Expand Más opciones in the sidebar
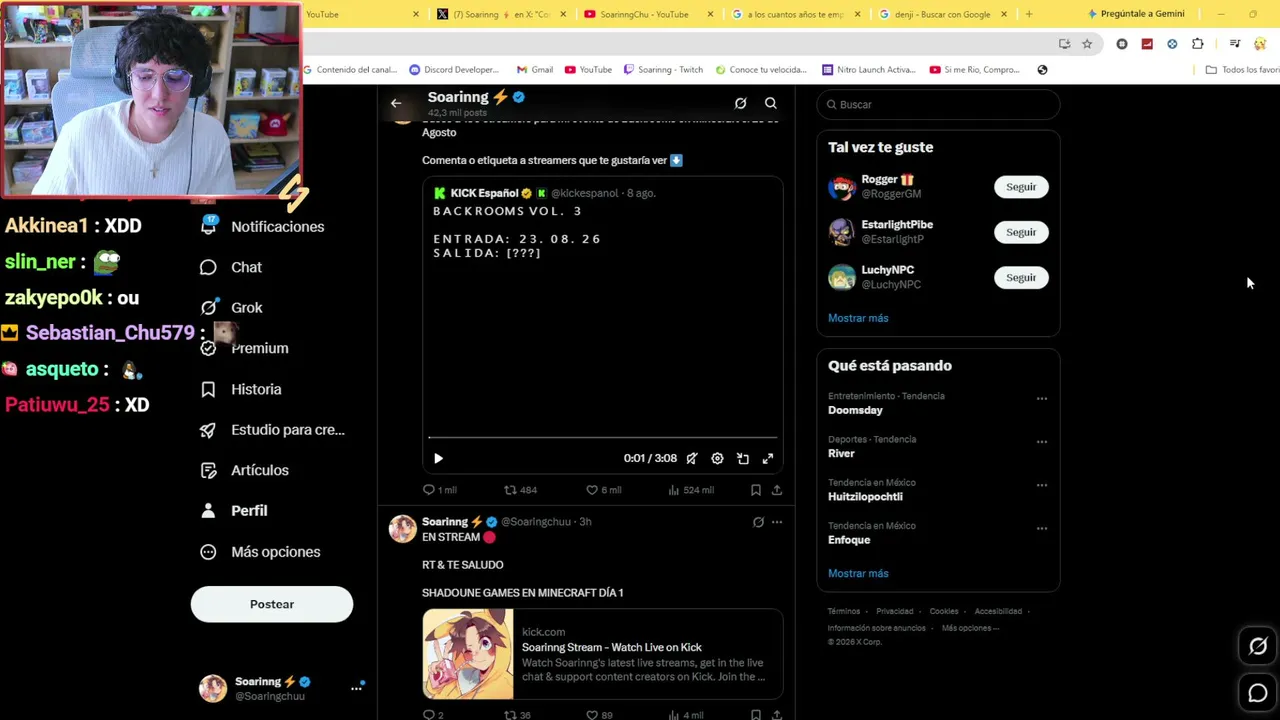The height and width of the screenshot is (720, 1280). click(260, 552)
